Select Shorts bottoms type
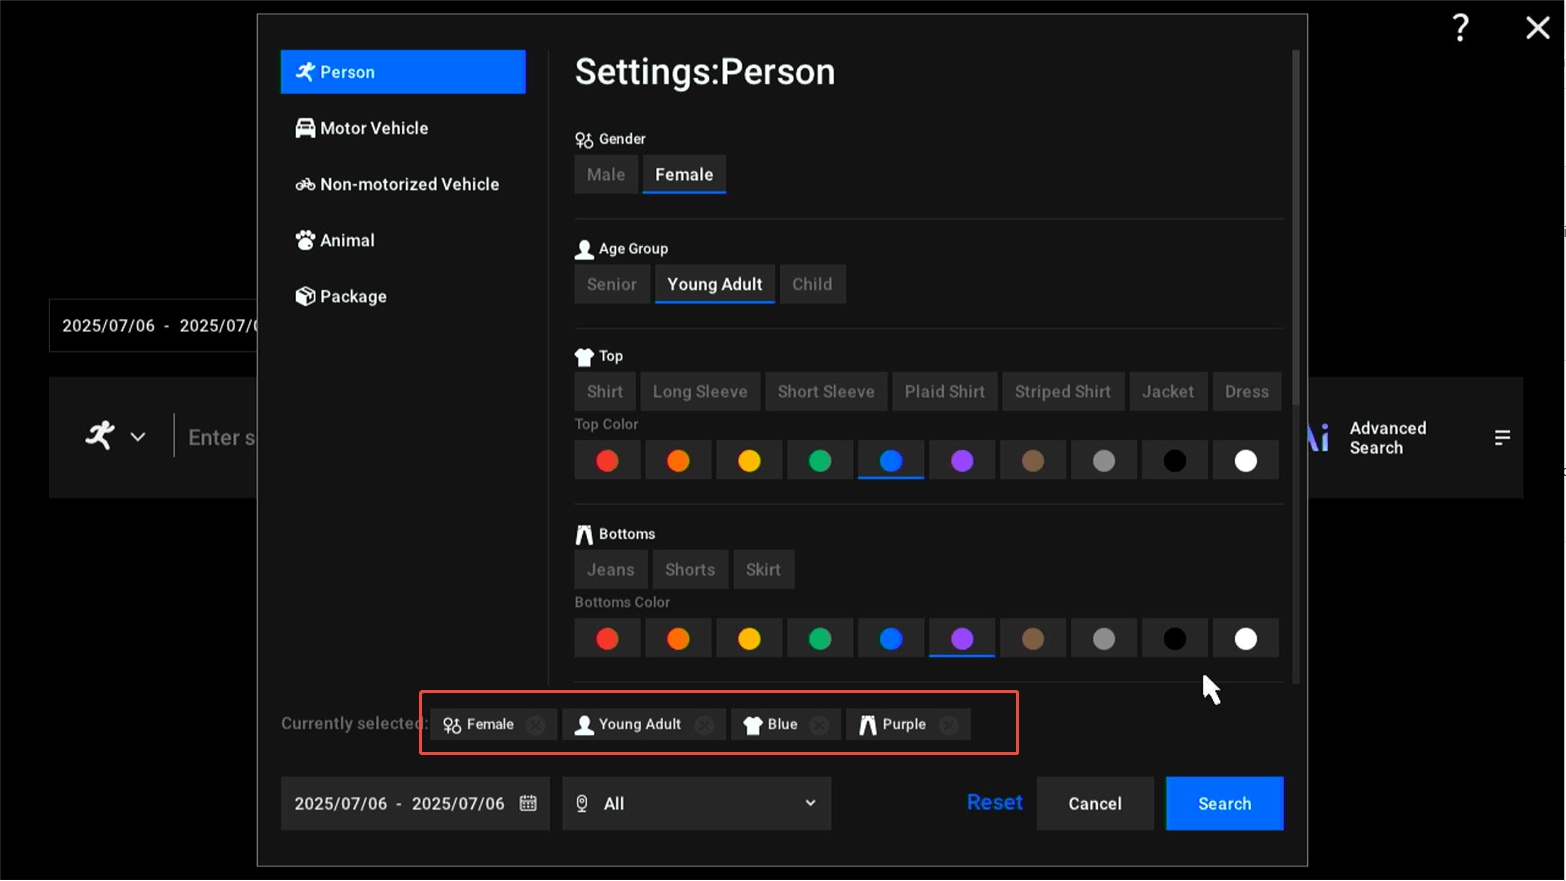 pos(690,570)
